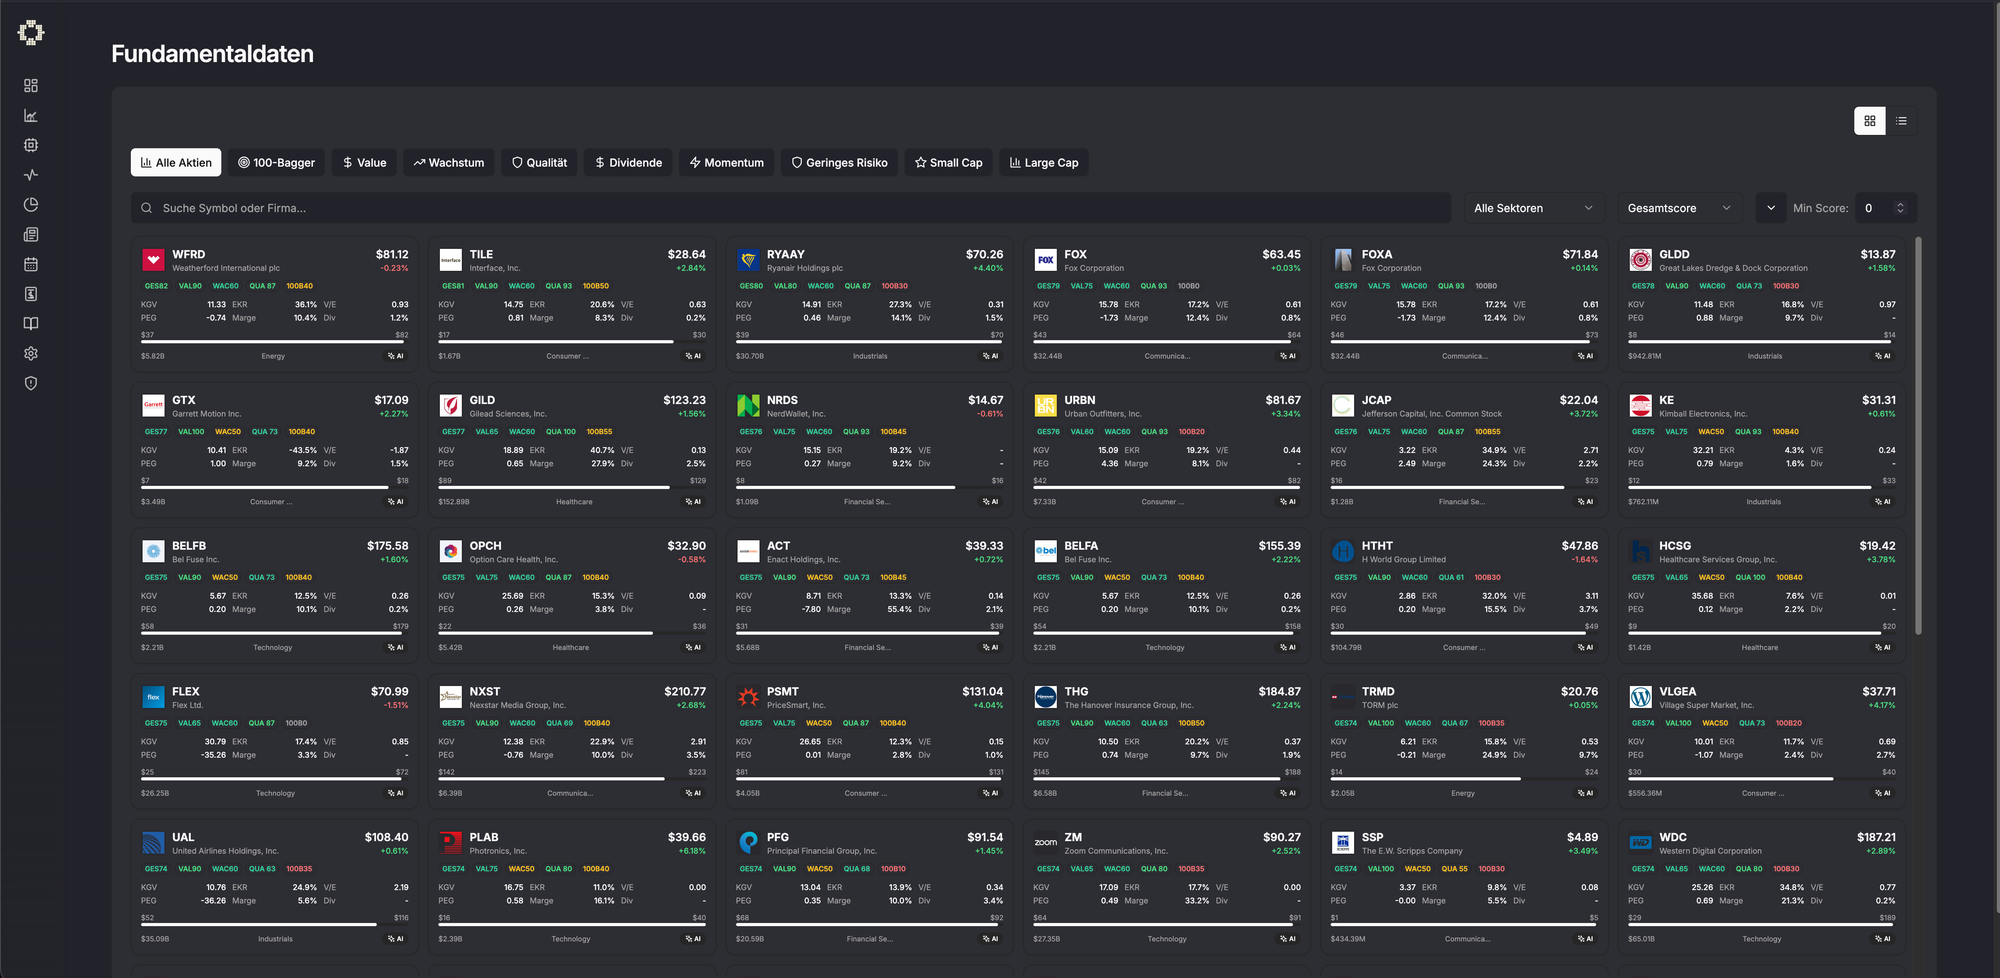Open the pie chart sidebar icon

click(x=31, y=205)
